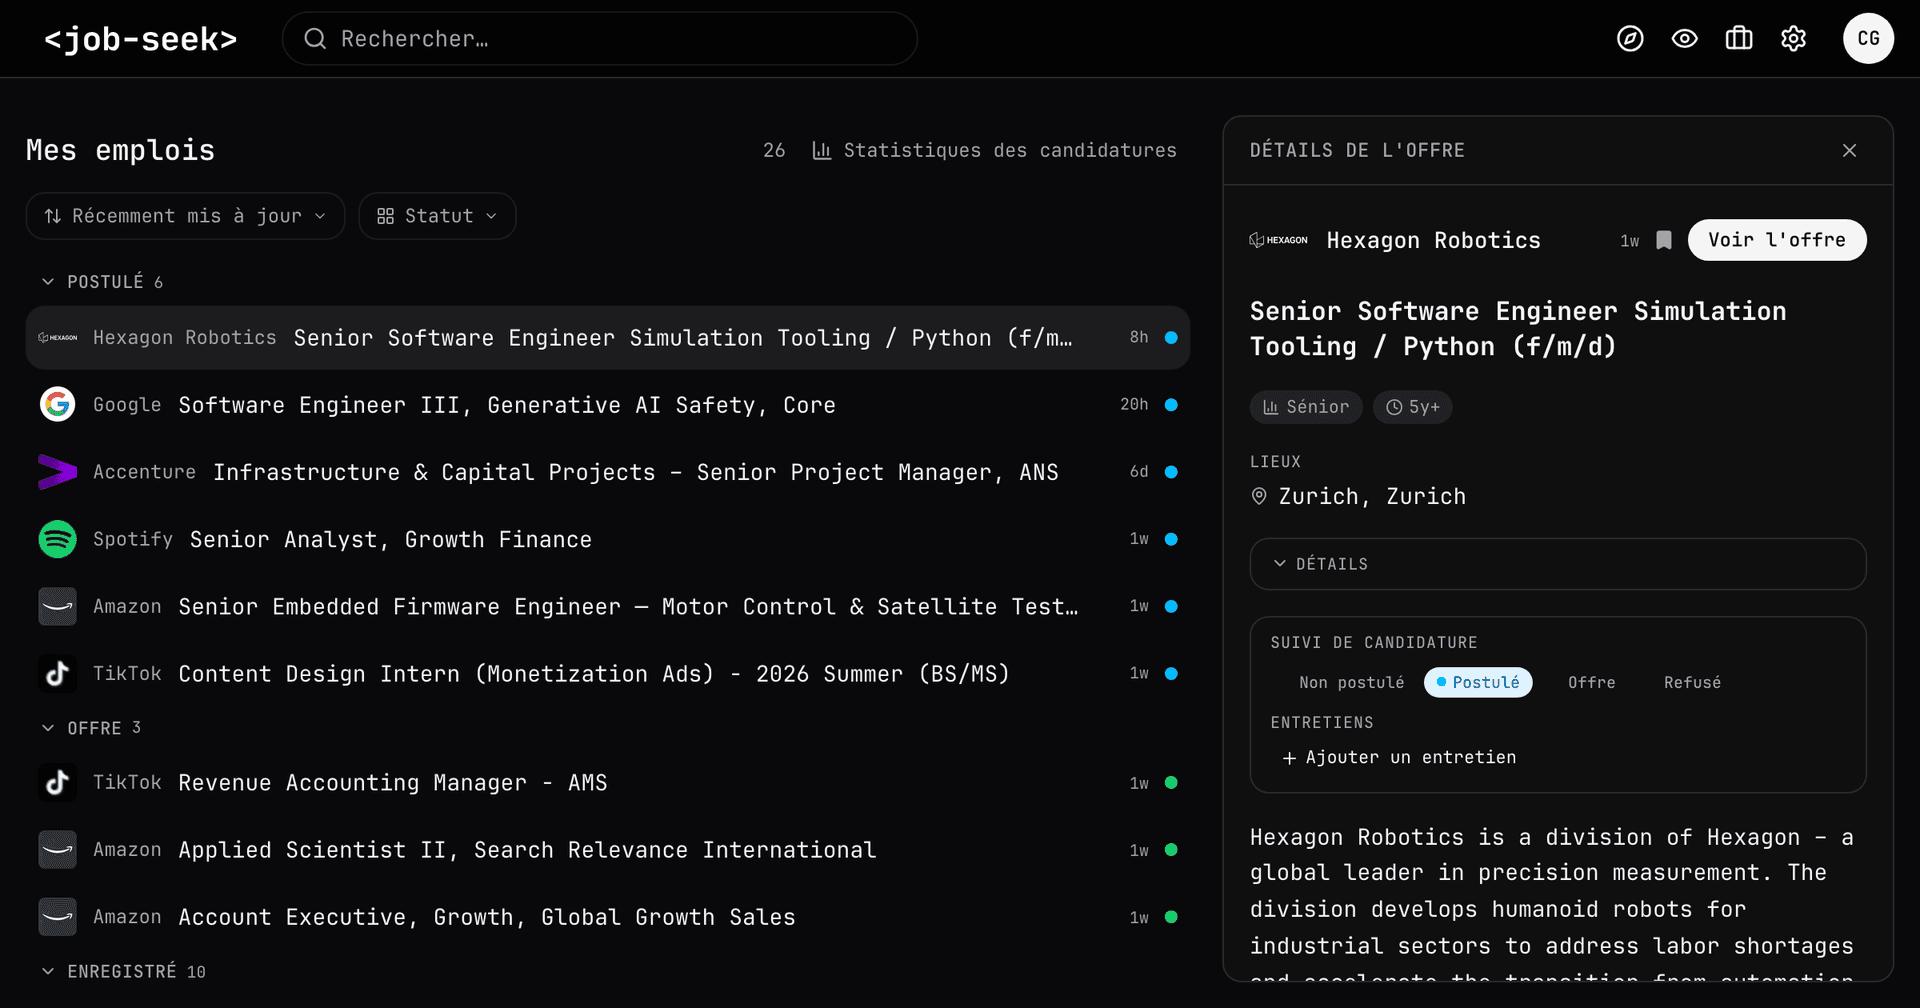Click 'Ajouter un entretien'

pyautogui.click(x=1399, y=757)
